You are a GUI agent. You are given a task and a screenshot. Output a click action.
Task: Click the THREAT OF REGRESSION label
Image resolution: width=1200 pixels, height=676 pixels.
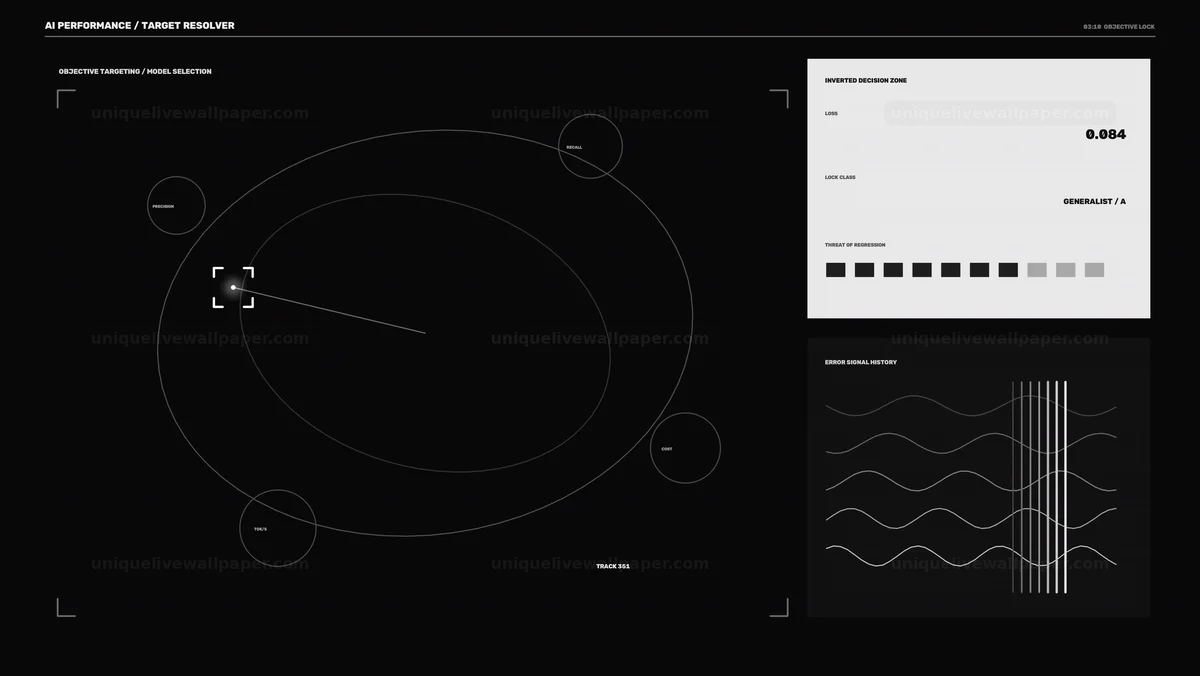855,245
